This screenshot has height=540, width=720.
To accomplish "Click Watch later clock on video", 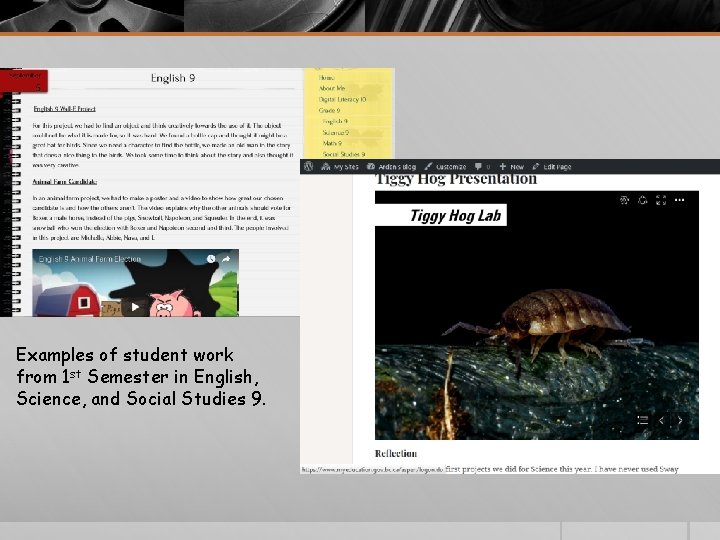I will coord(211,259).
